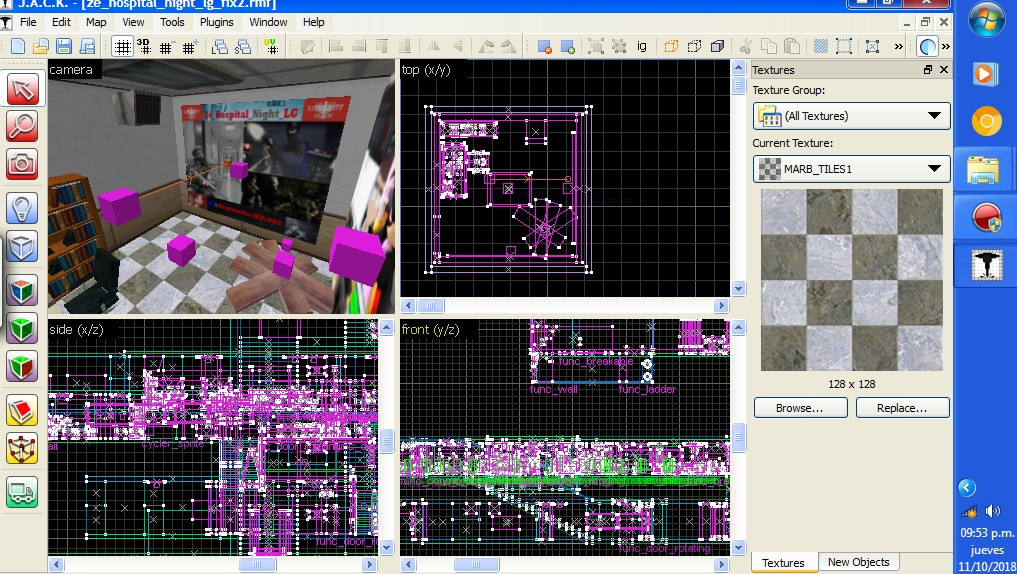
Task: Click side view vertical scrollbar thumb
Action: 387,441
